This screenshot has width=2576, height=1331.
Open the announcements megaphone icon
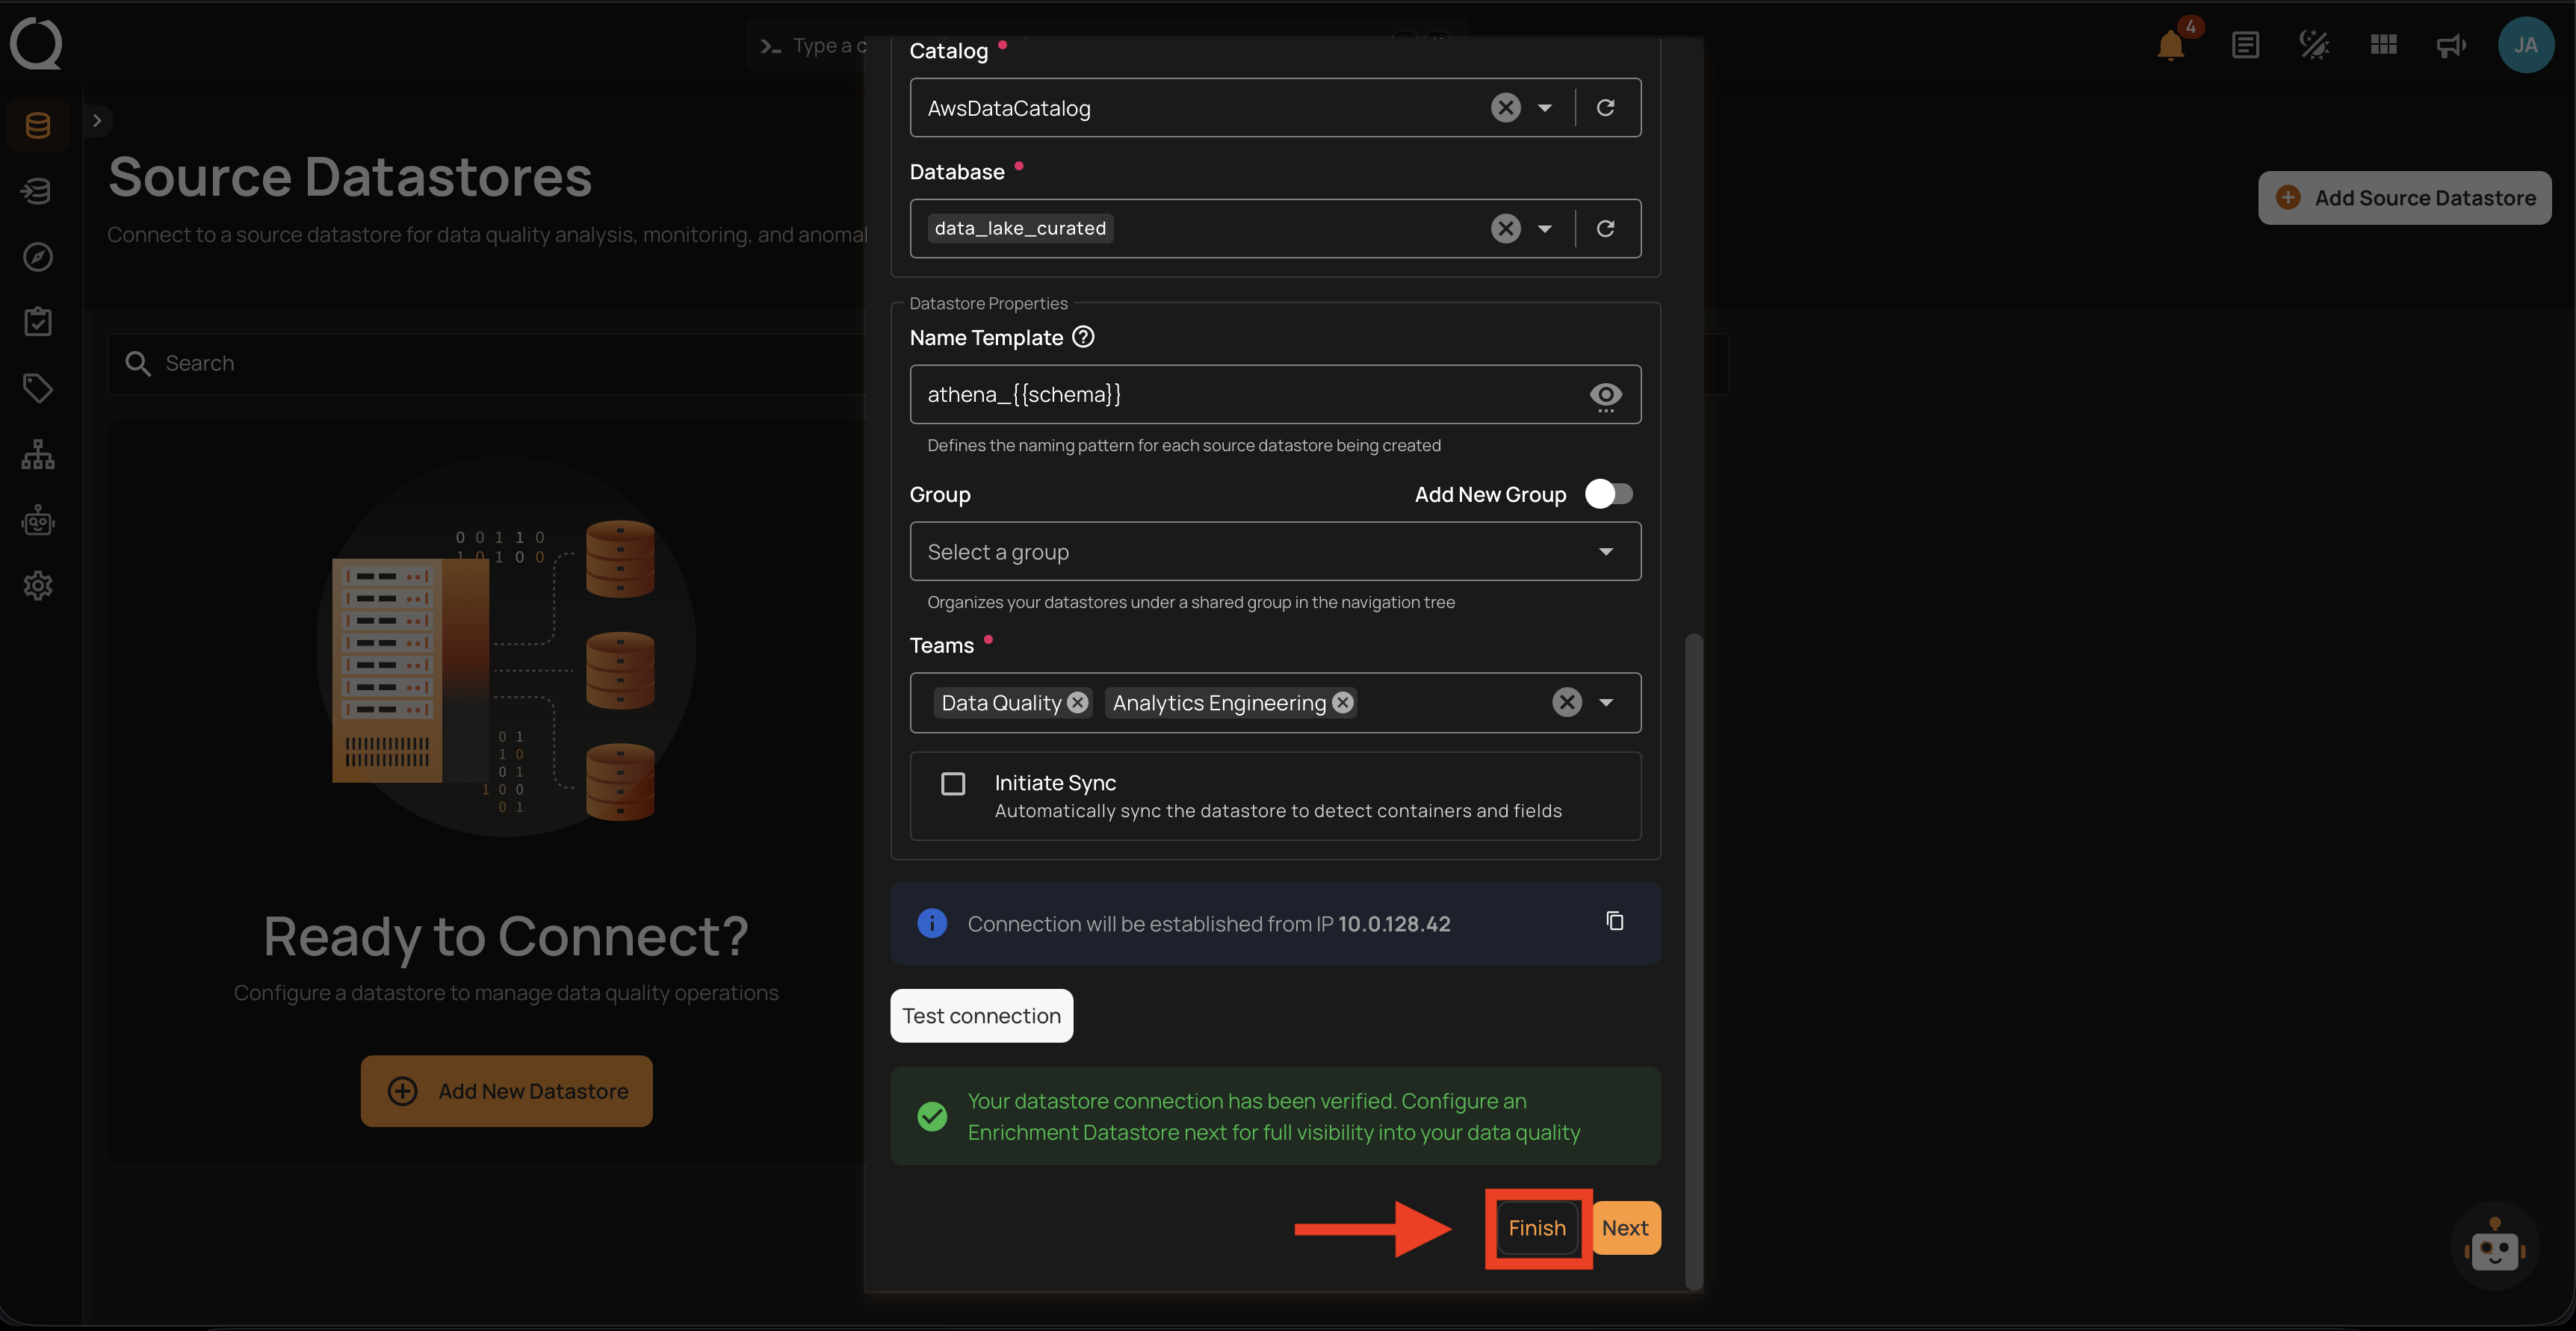pos(2451,45)
